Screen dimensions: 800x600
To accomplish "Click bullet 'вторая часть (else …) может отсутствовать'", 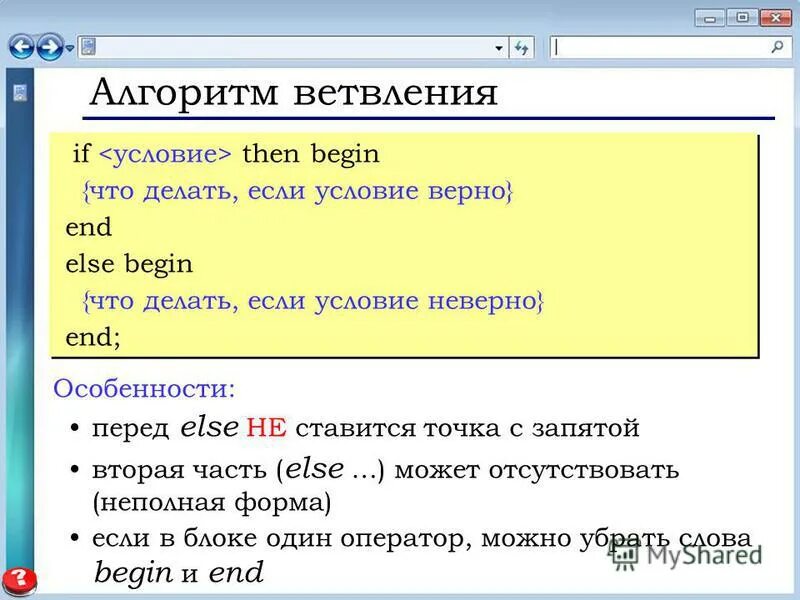I will click(x=385, y=470).
